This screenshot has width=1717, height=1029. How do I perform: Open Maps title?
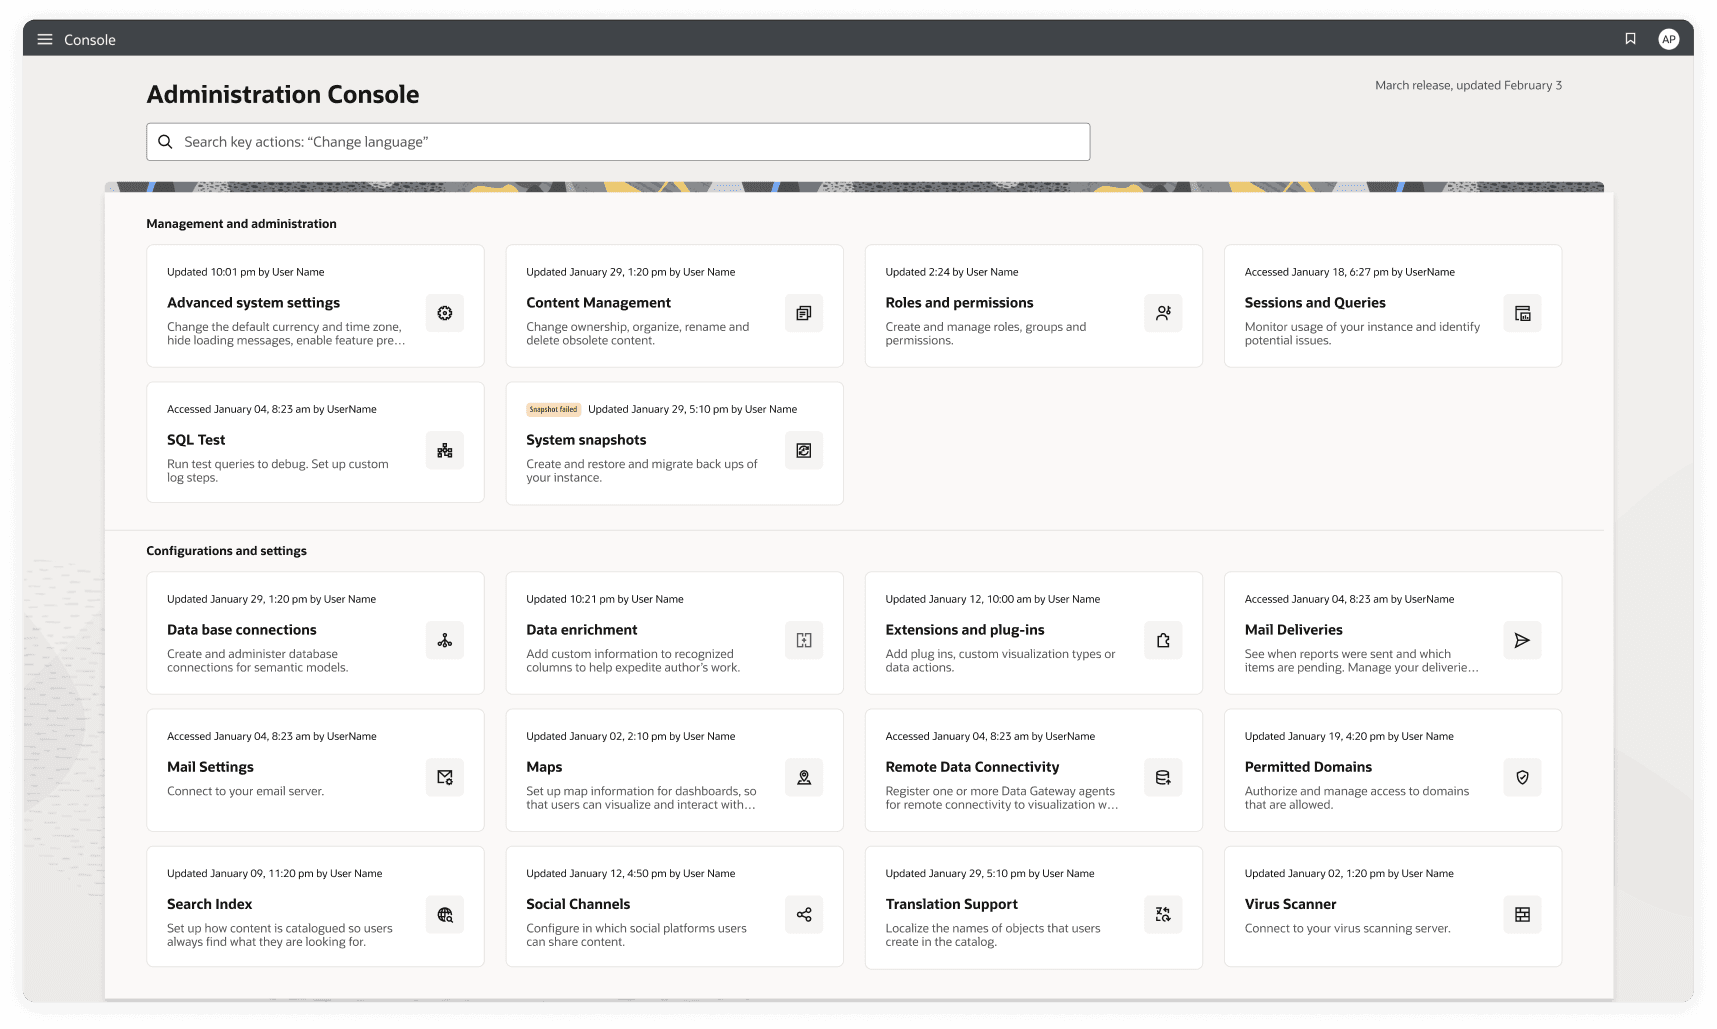[x=544, y=767]
